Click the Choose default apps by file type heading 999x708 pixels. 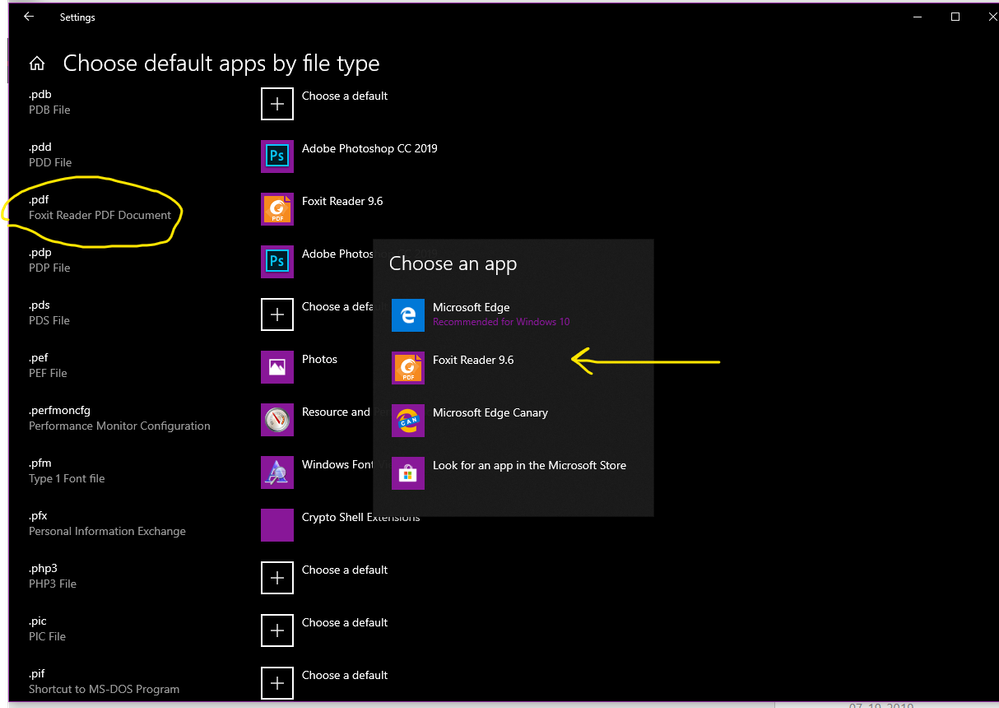click(221, 64)
